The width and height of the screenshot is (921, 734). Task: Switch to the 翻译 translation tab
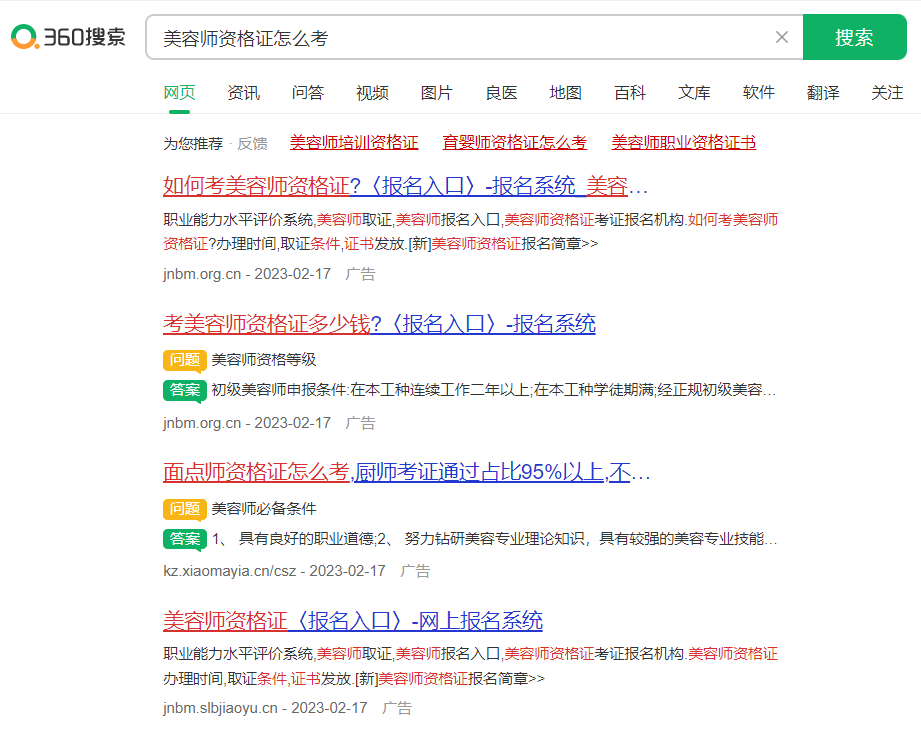click(823, 92)
